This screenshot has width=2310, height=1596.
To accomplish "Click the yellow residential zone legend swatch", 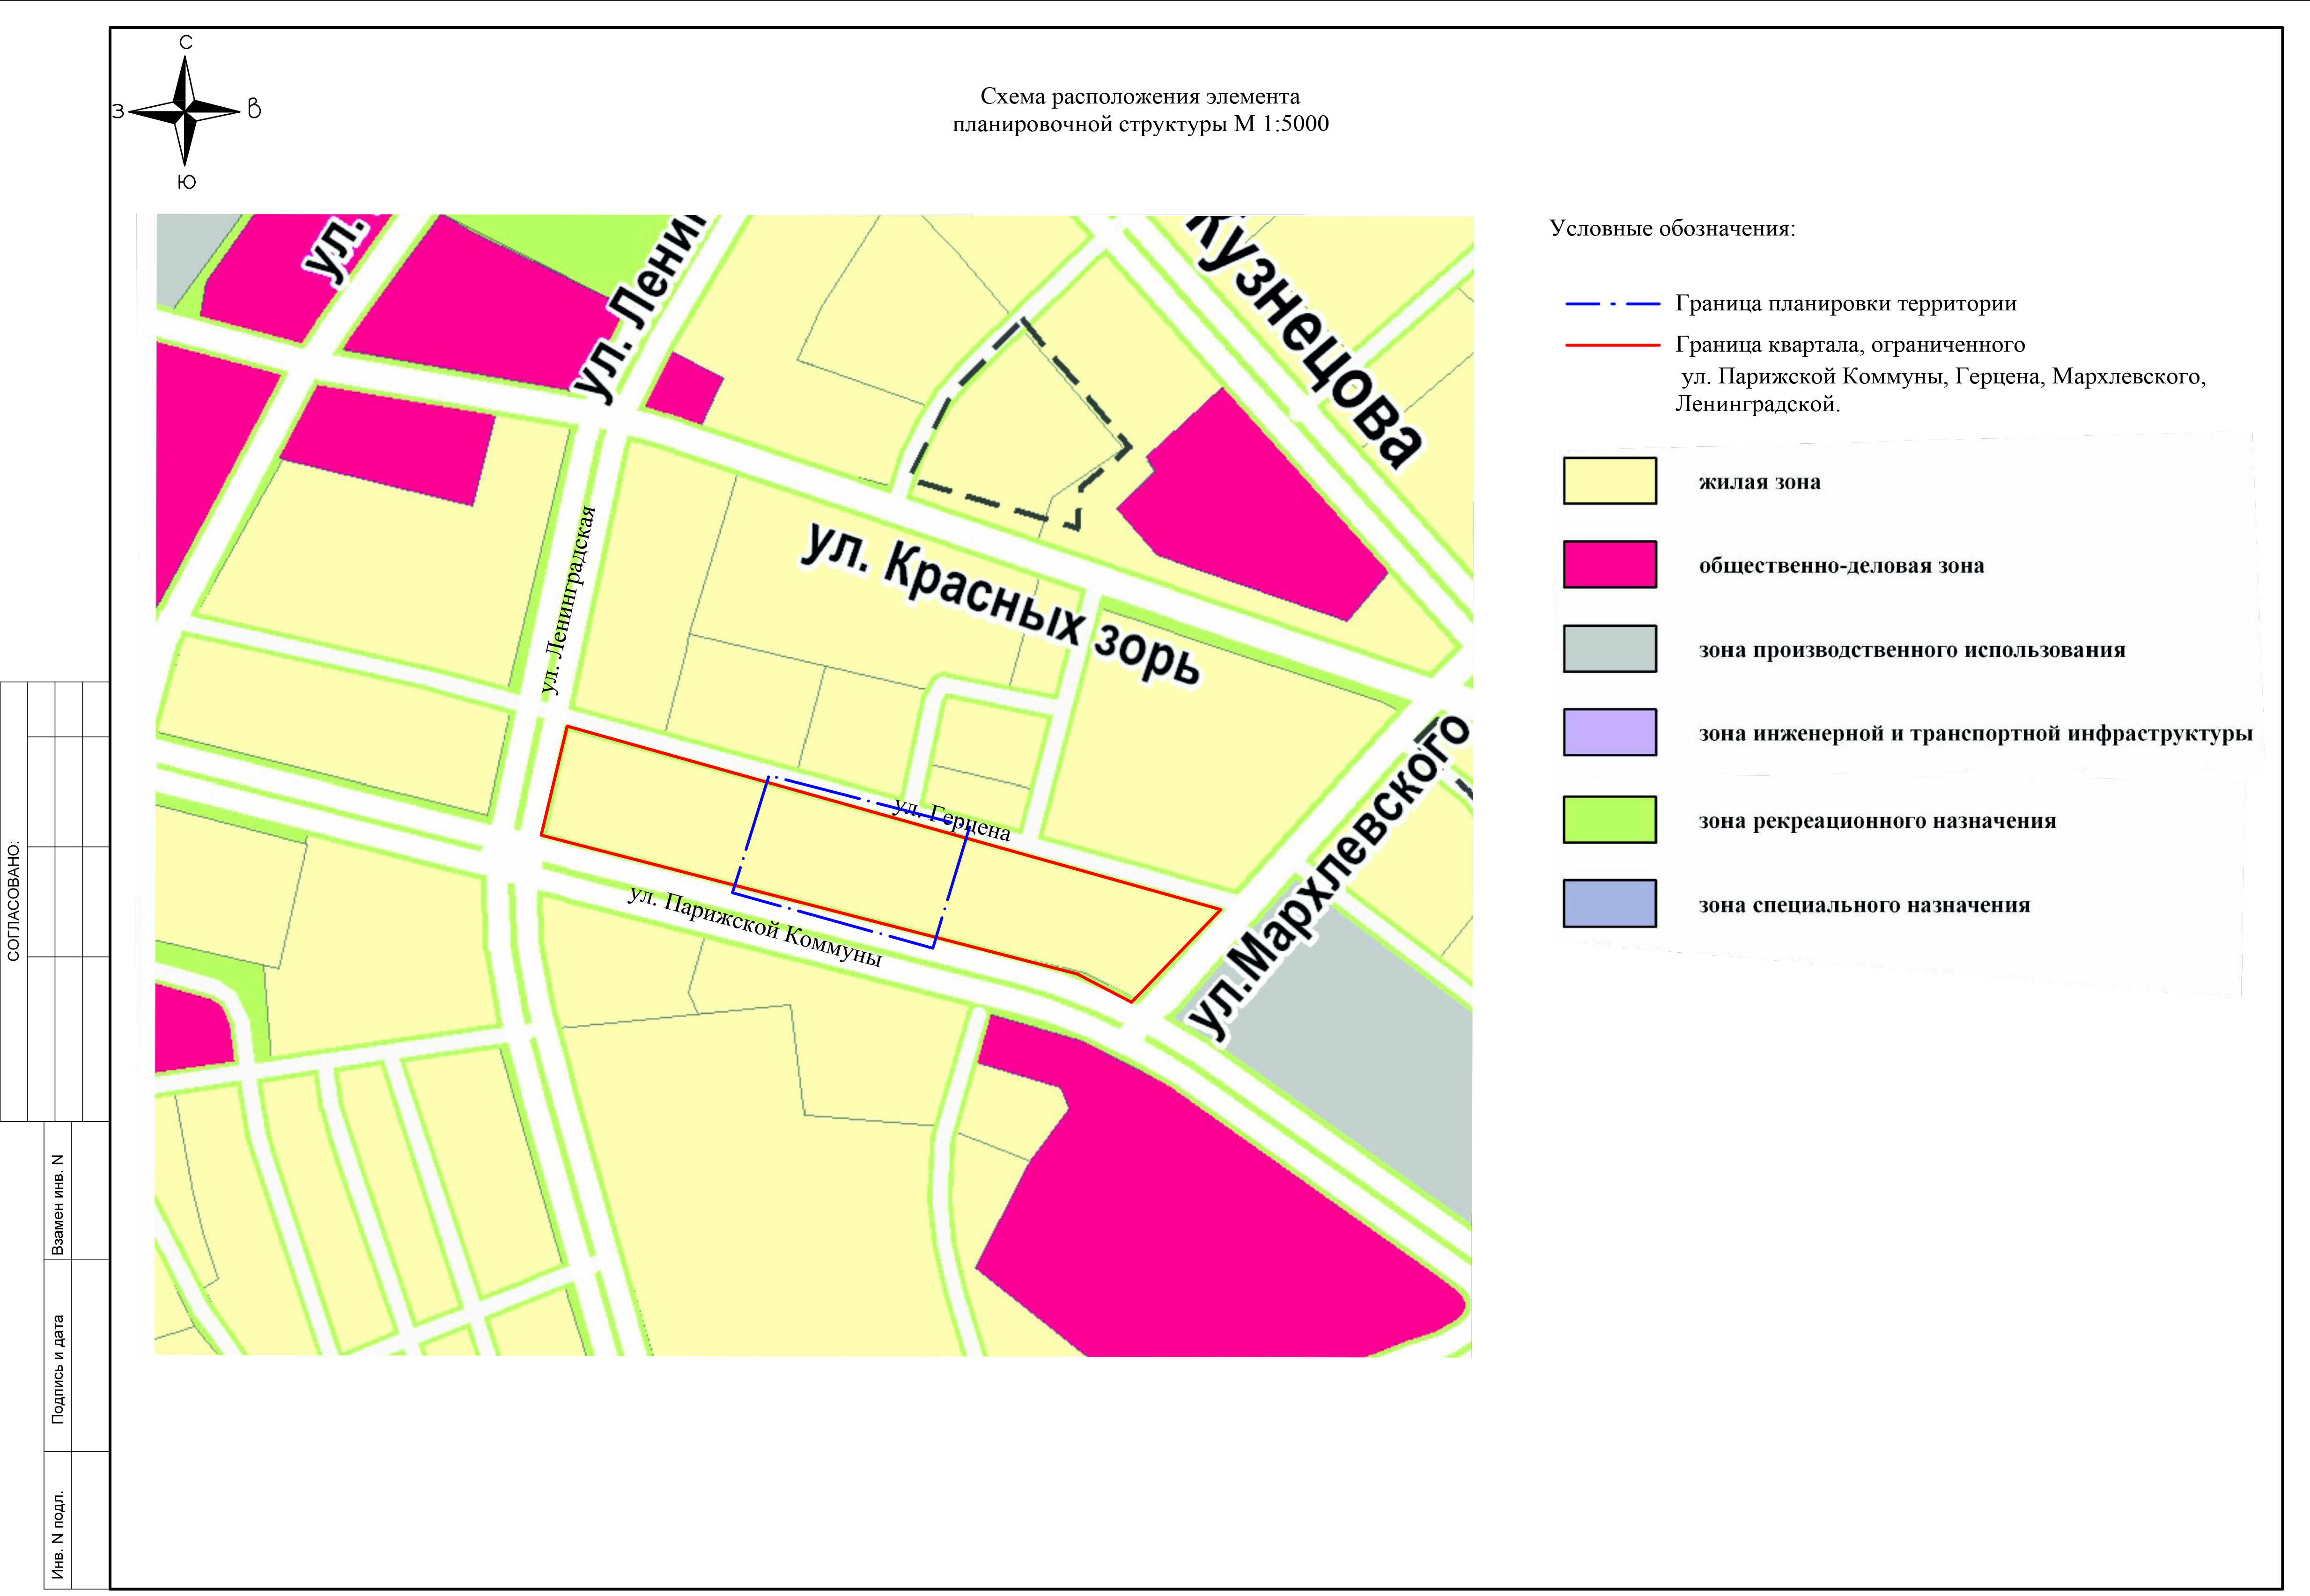I will (x=1609, y=481).
